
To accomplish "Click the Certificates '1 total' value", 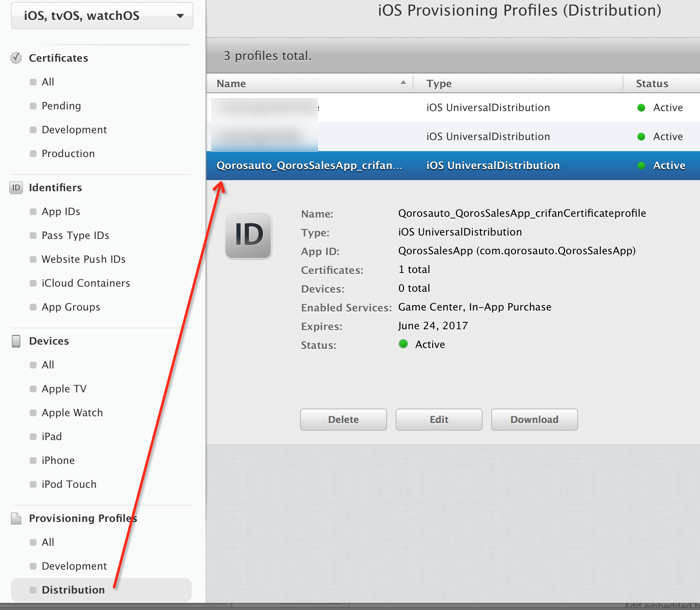I will click(414, 270).
